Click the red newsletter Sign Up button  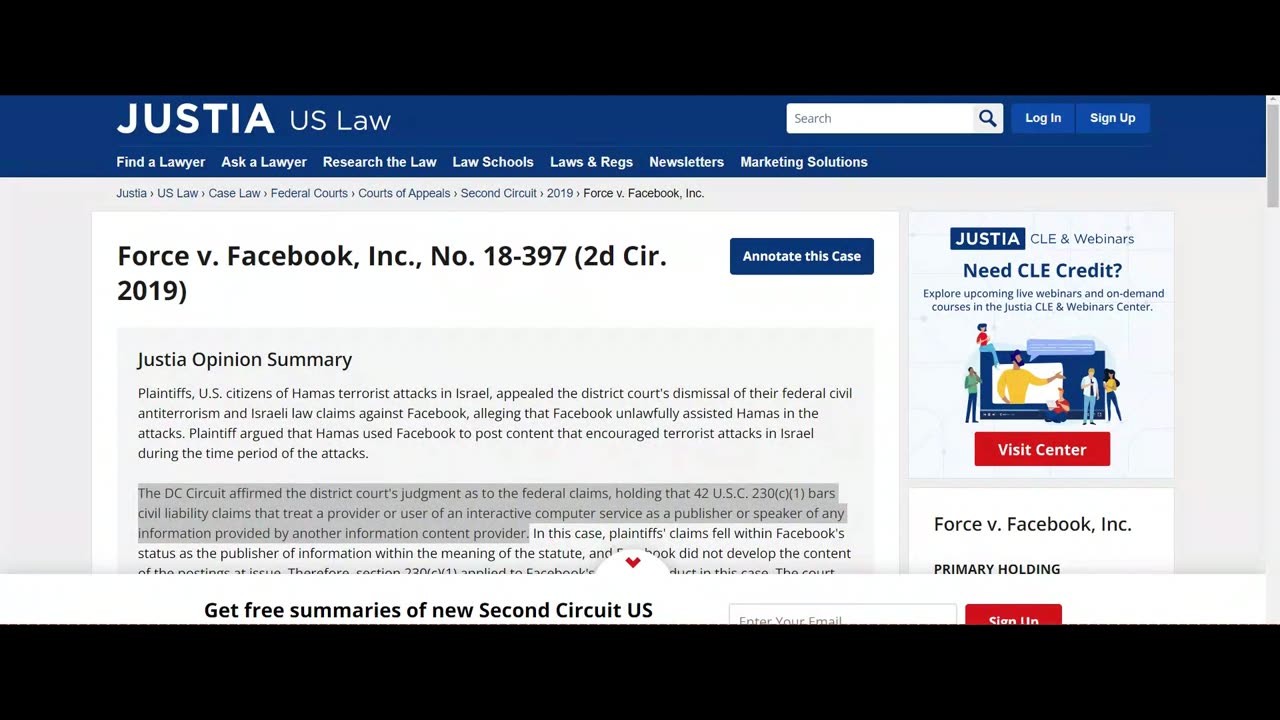[1013, 615]
